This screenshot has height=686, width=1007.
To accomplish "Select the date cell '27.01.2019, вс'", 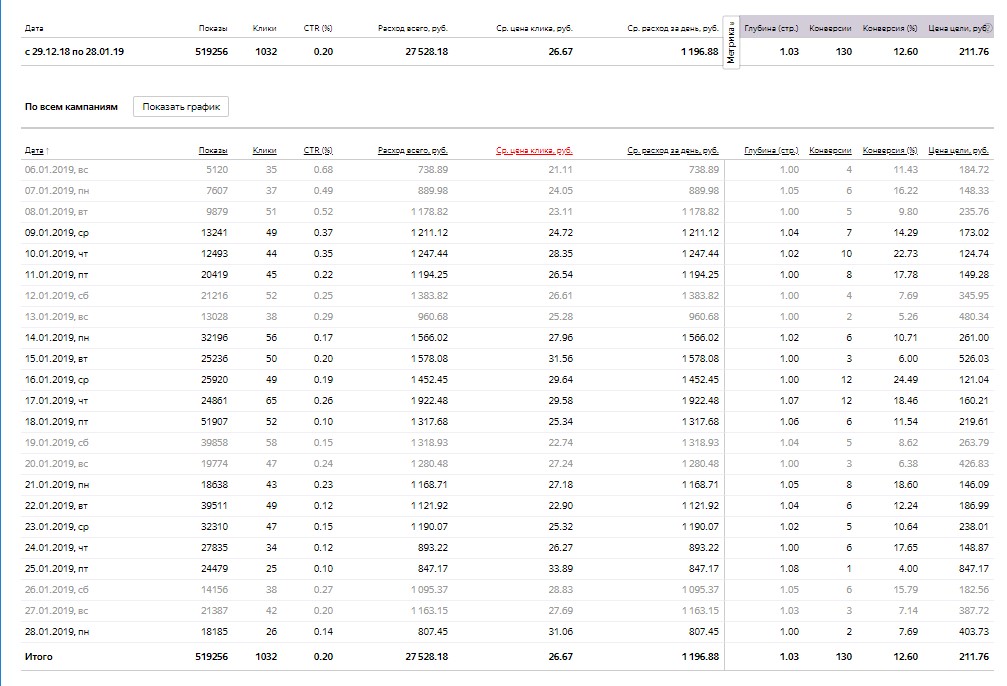I will (x=57, y=610).
